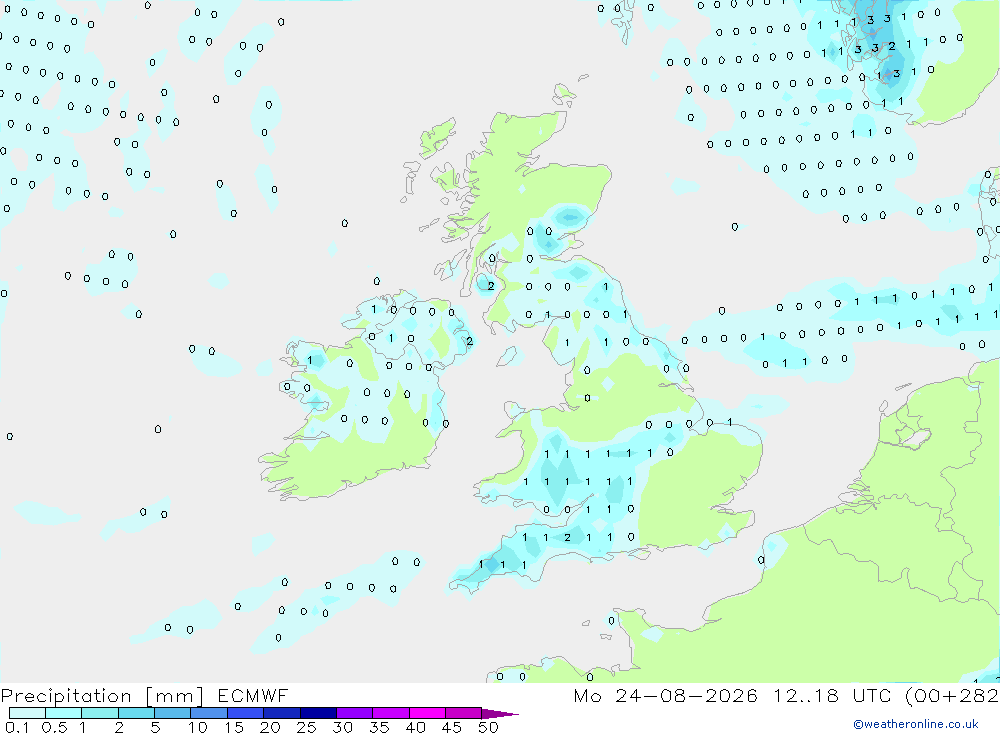Click the 25–30 mm navy legend swatch
Screen dimensions: 1000x733
coord(318,713)
